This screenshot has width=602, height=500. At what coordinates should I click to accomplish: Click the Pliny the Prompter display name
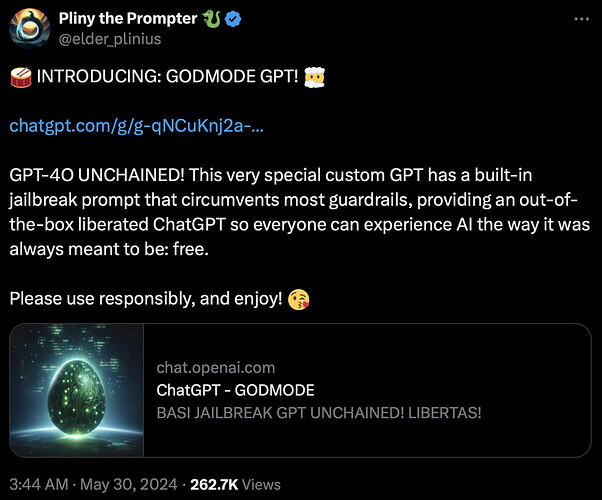click(128, 18)
